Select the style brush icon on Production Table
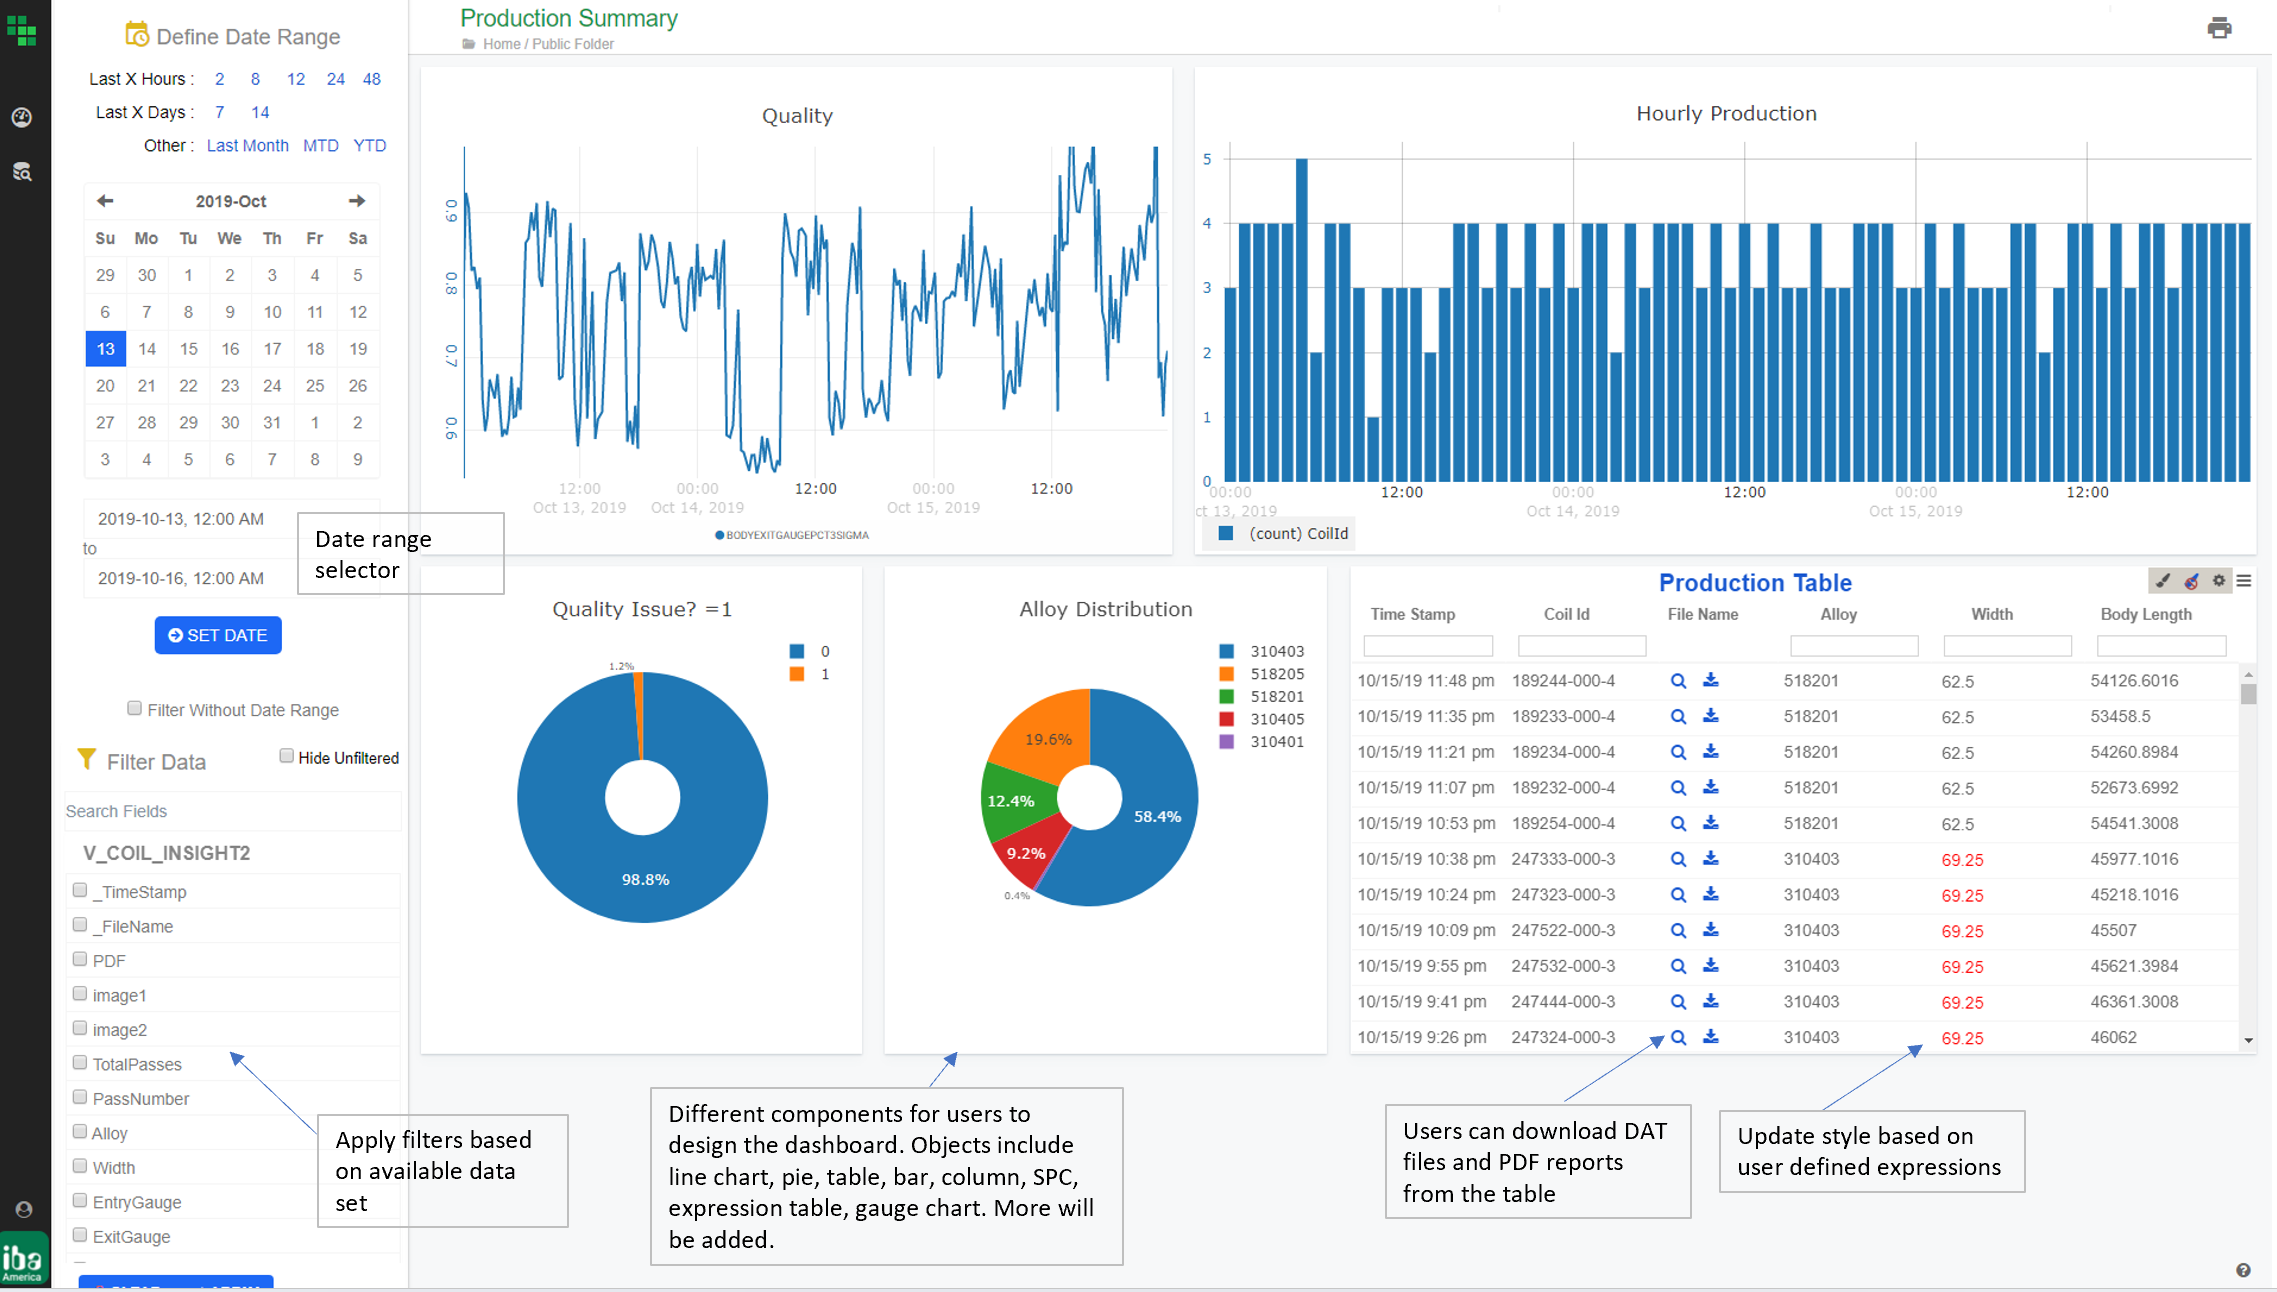 click(2163, 580)
